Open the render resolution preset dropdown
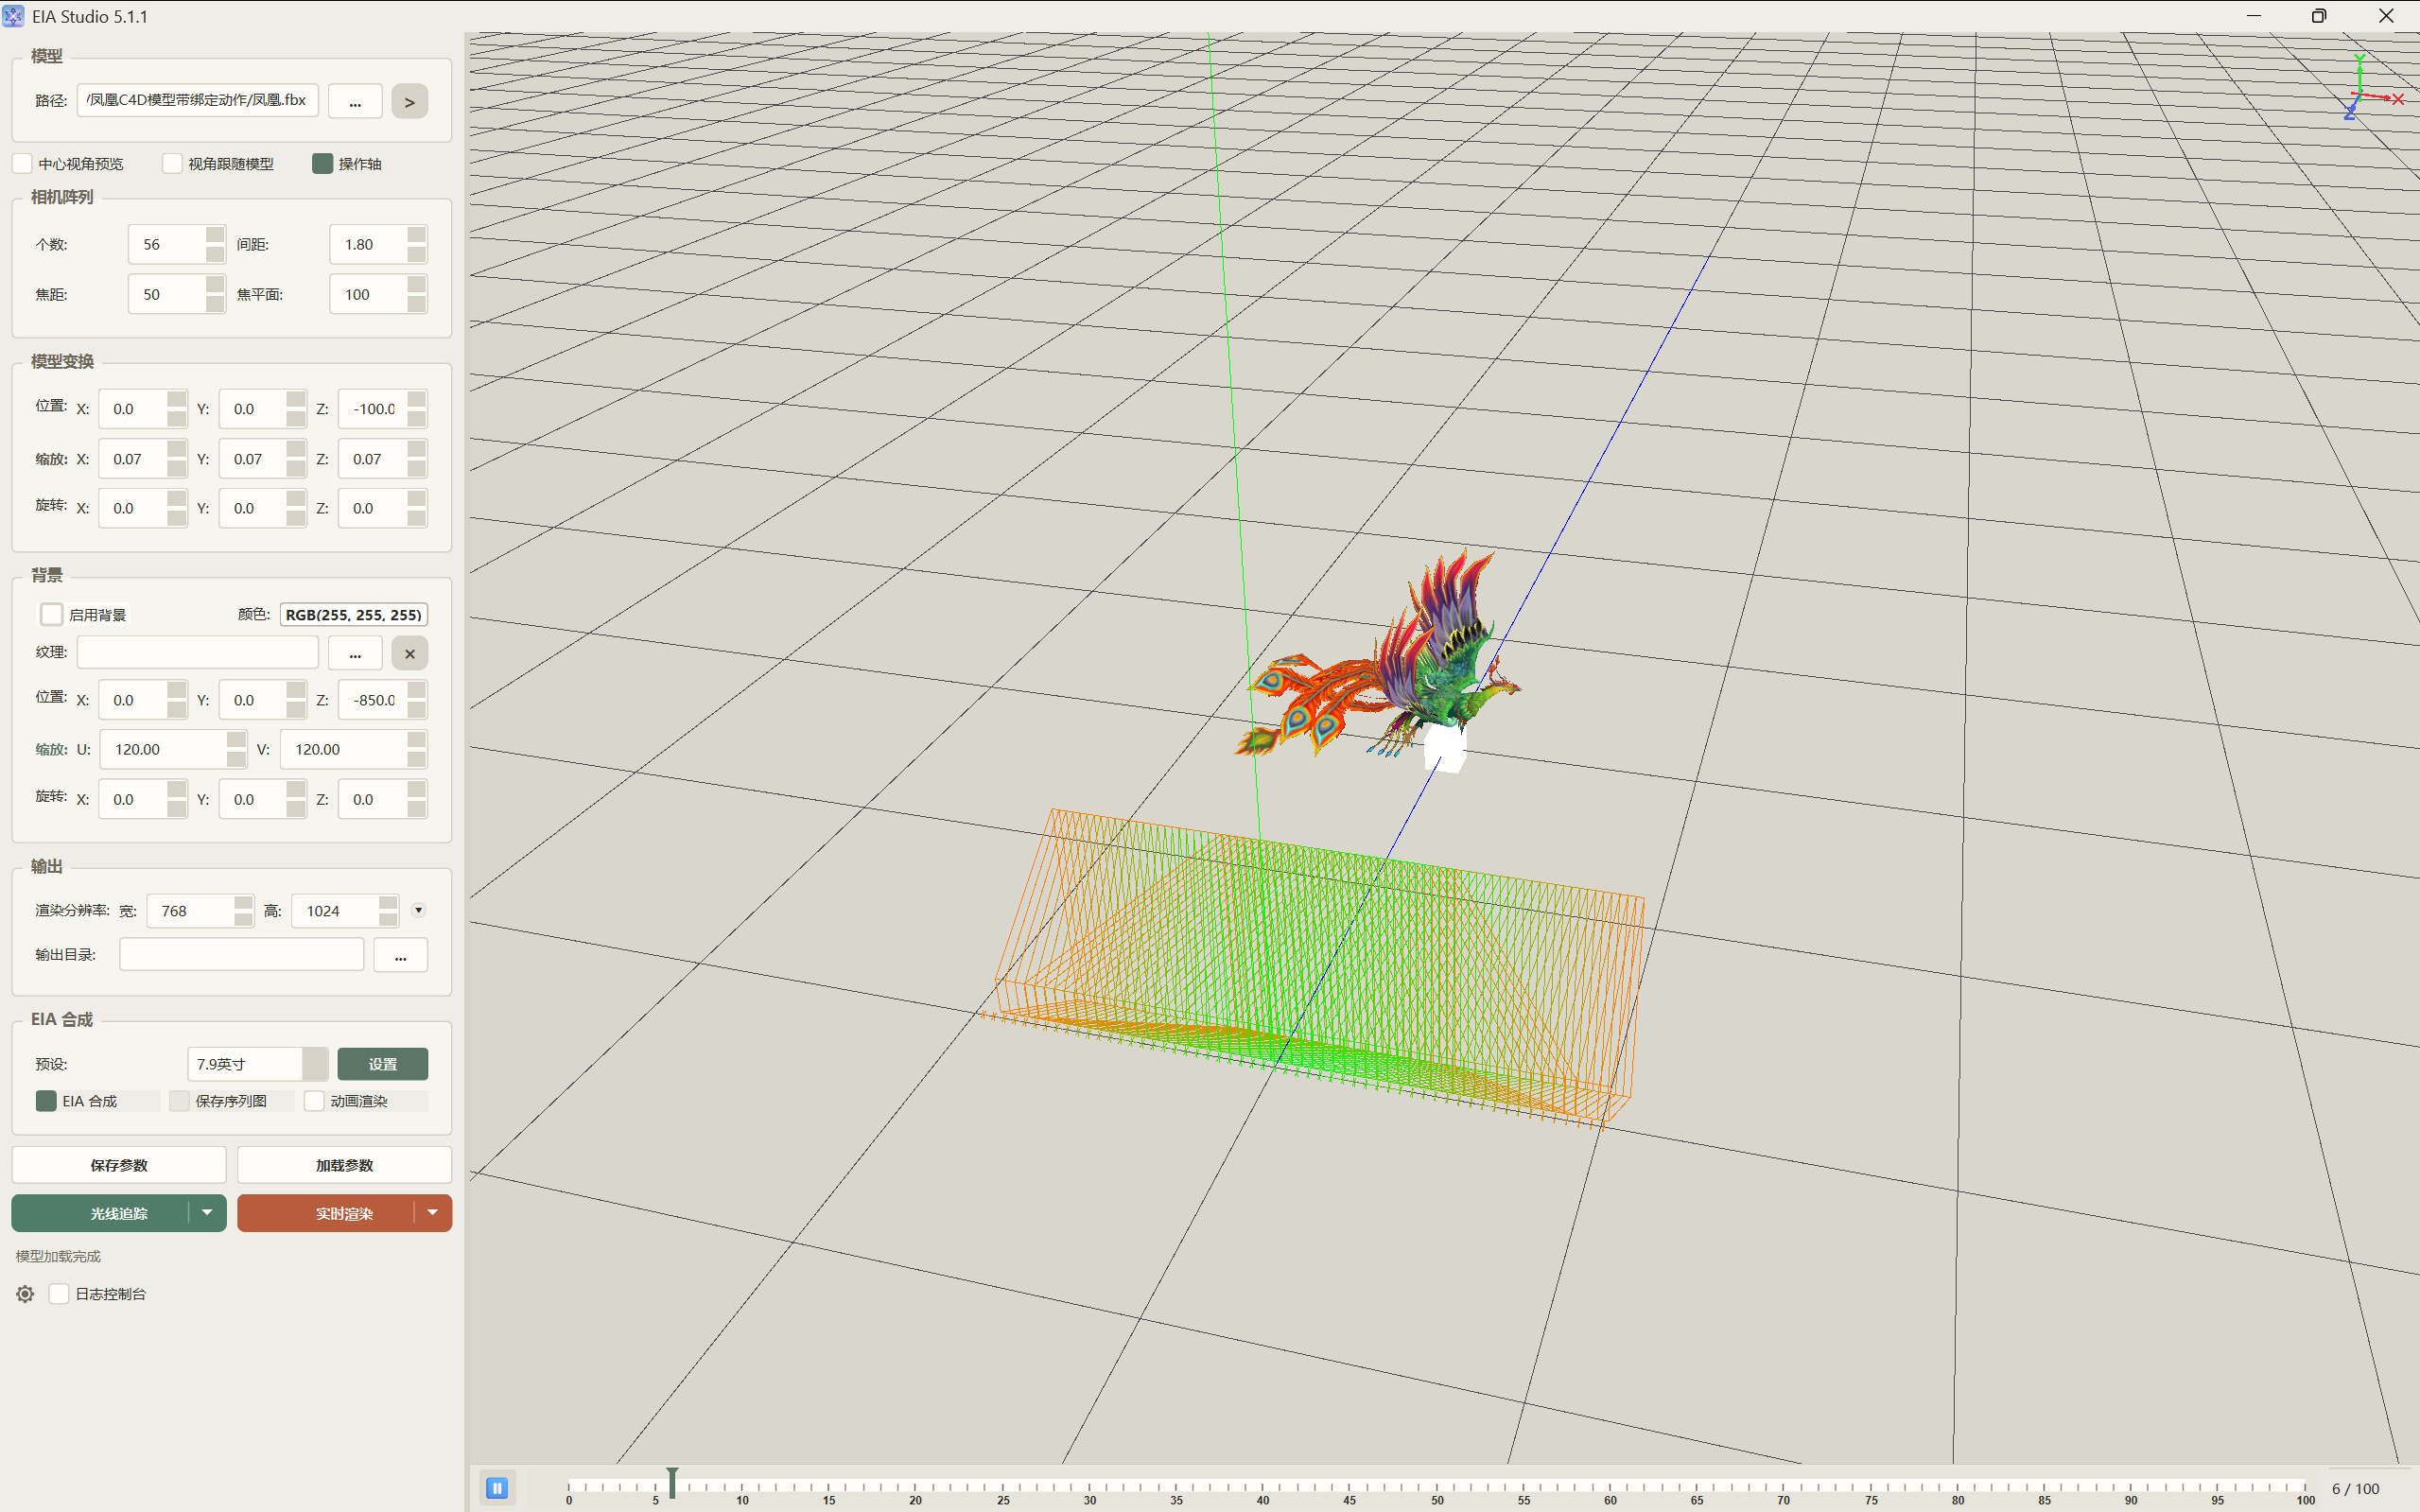 pyautogui.click(x=418, y=910)
